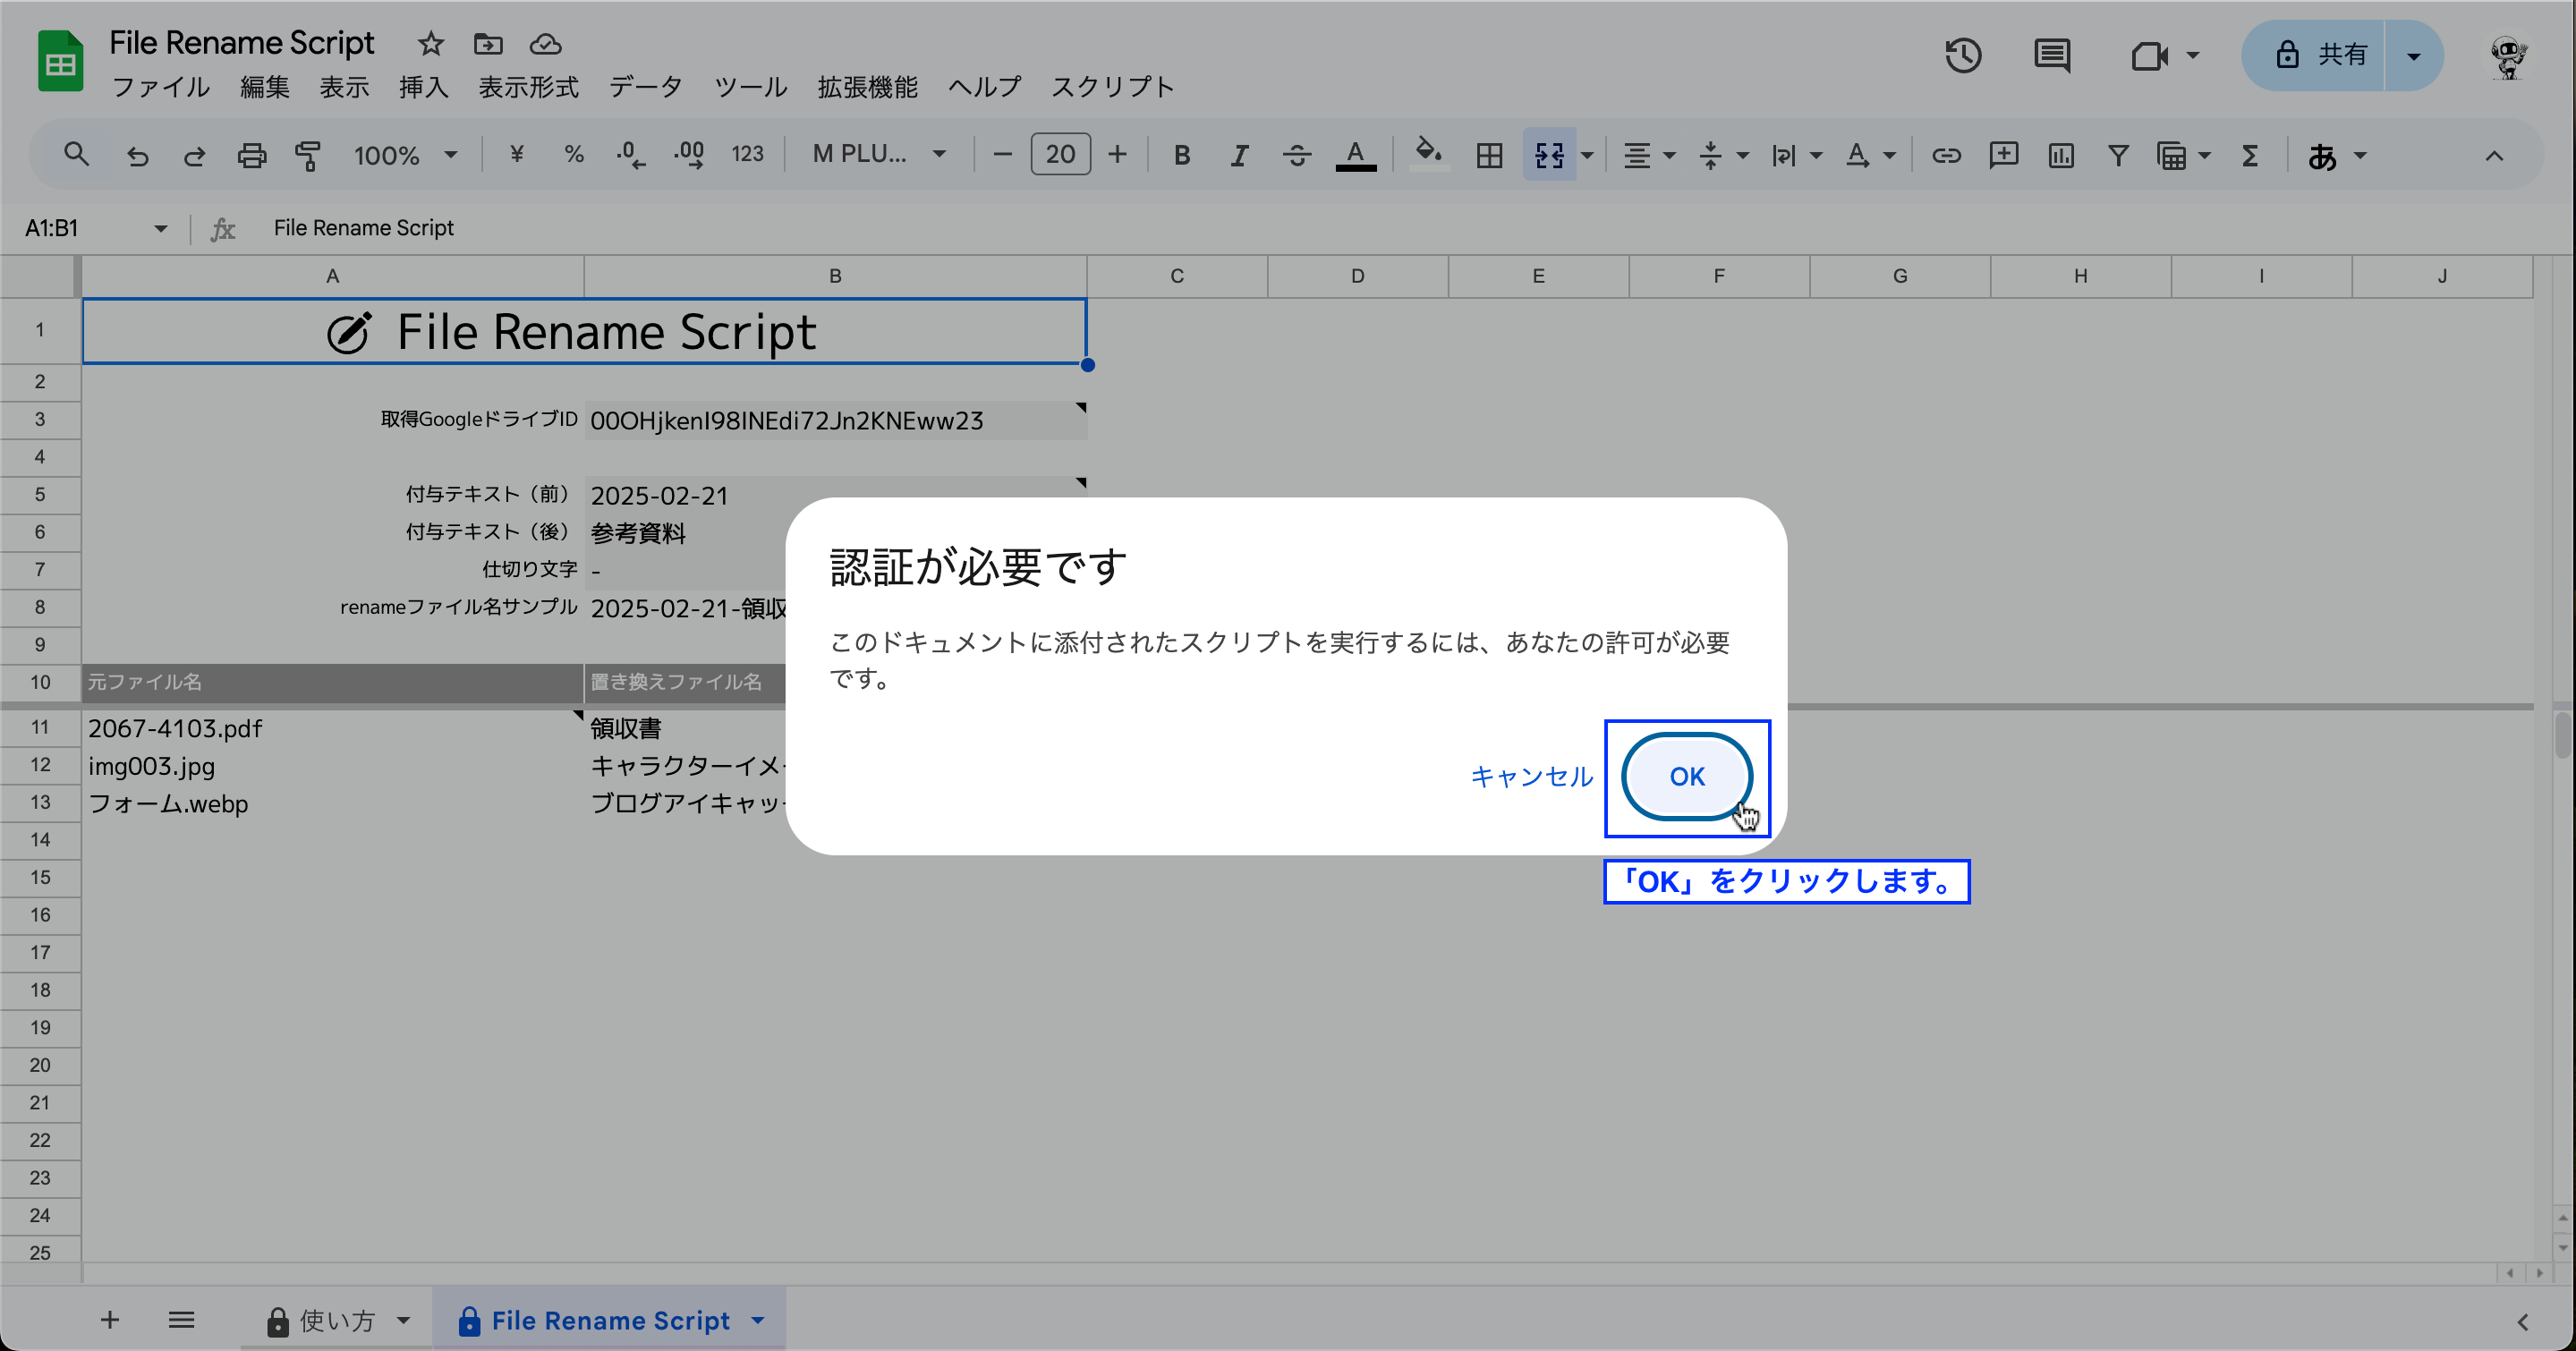Decrease font size with minus button
The width and height of the screenshot is (2576, 1351).
click(1003, 155)
